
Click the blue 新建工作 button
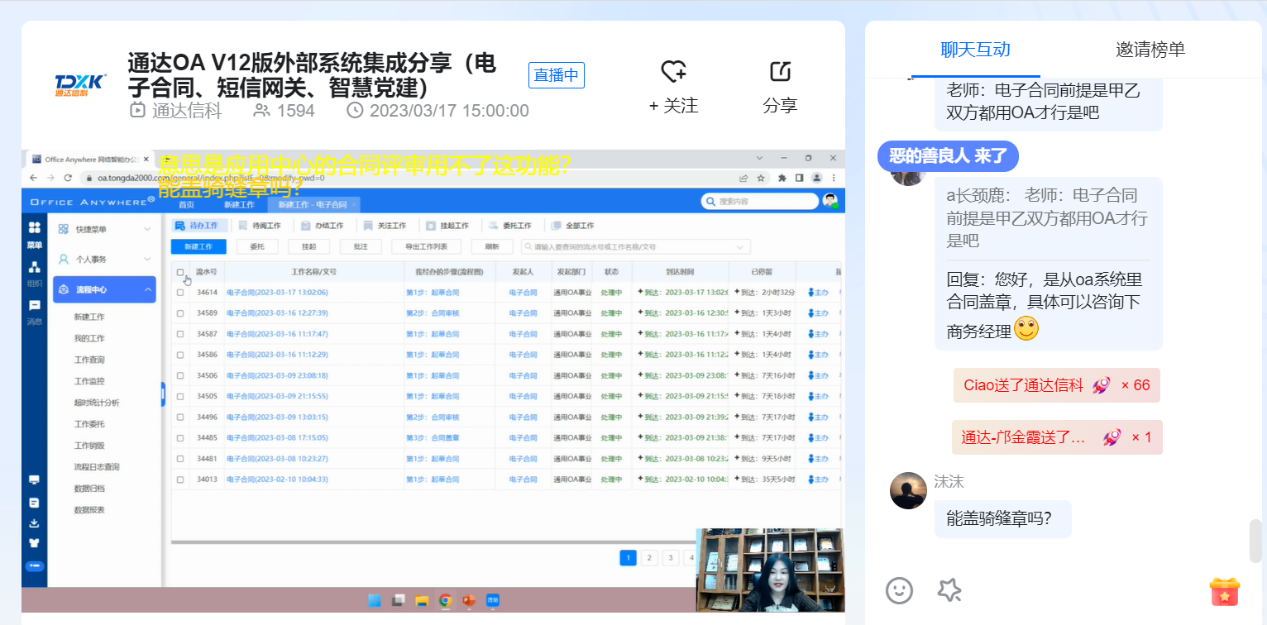(198, 246)
